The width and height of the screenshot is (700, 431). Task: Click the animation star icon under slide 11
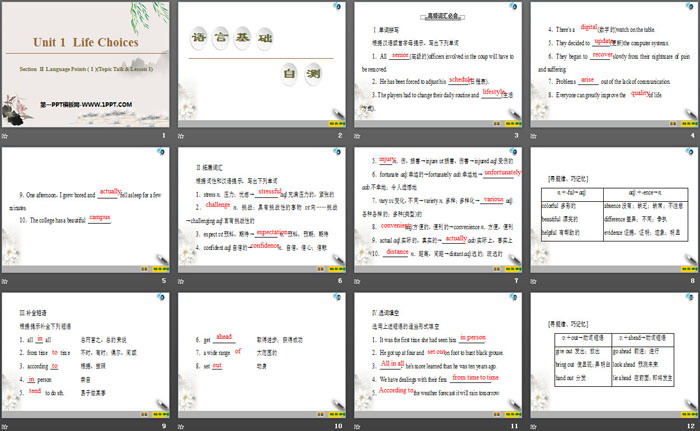click(357, 427)
